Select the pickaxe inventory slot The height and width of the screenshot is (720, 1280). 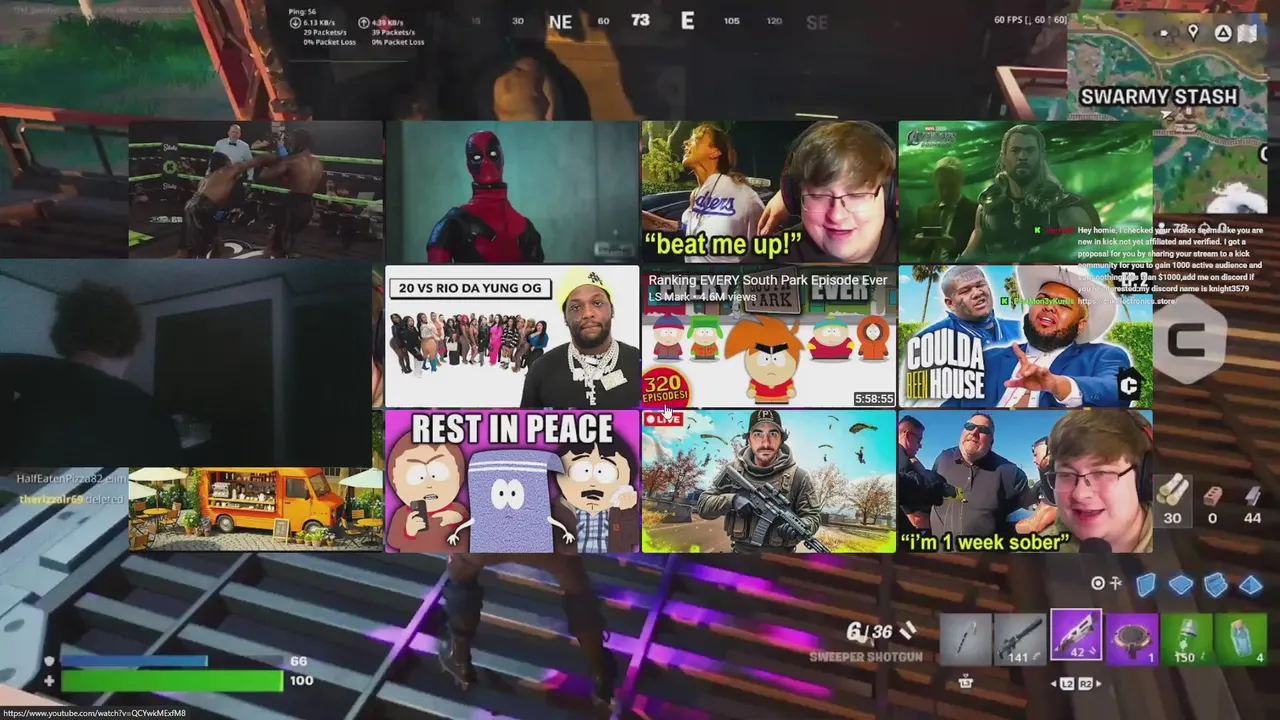point(965,639)
